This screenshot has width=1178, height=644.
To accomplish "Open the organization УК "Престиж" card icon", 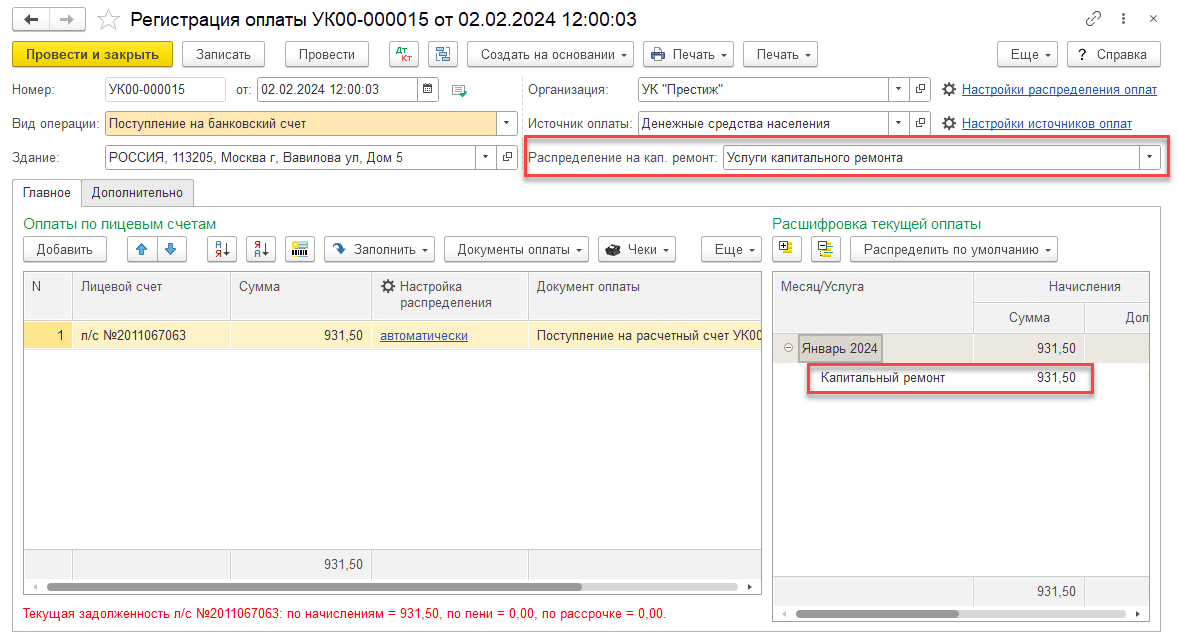I will (x=921, y=89).
